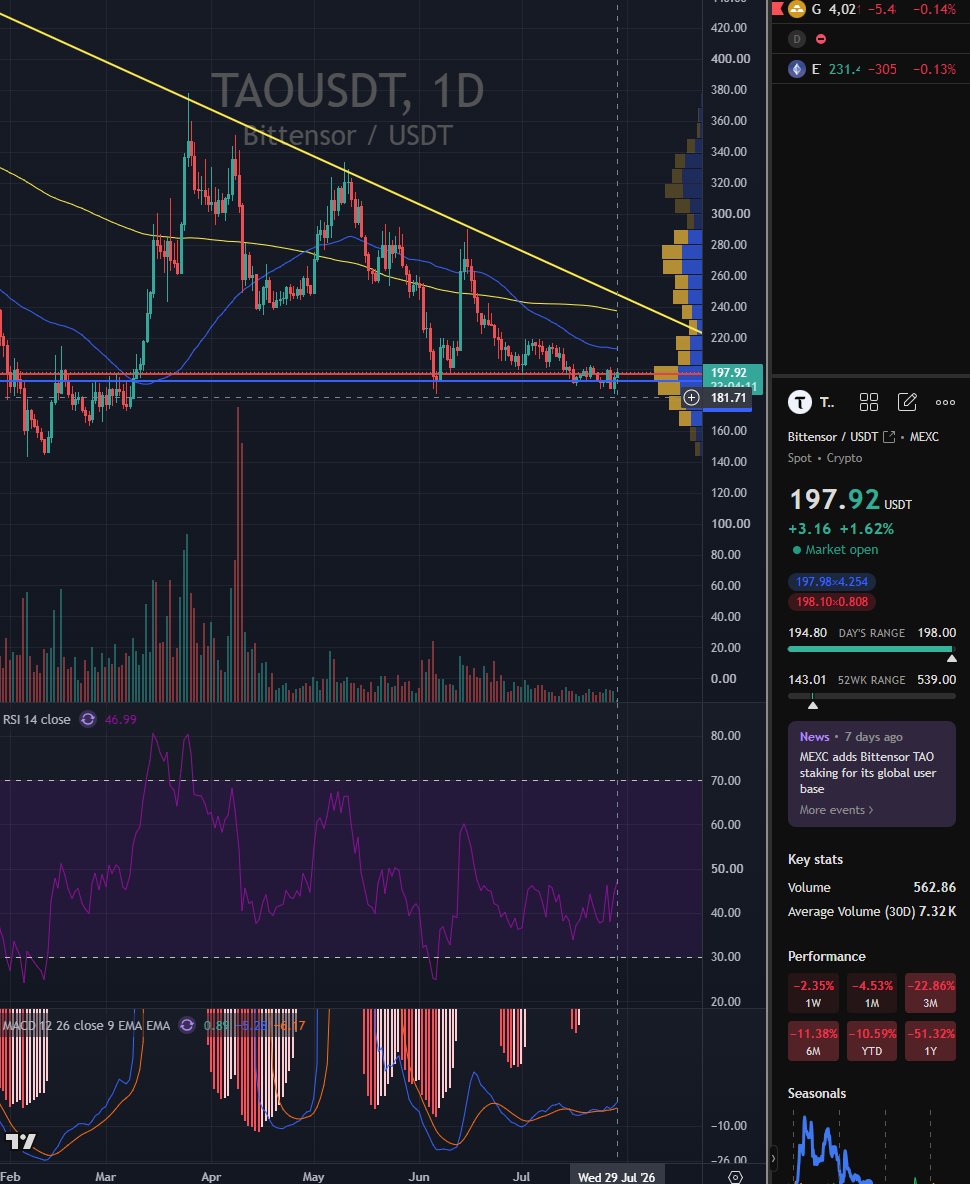Image resolution: width=970 pixels, height=1184 pixels.
Task: Open the grid layout icon in details header
Action: coord(869,402)
